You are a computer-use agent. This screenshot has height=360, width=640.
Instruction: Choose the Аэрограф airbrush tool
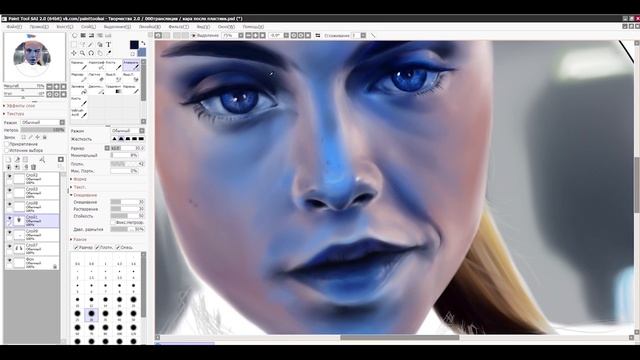point(97,65)
